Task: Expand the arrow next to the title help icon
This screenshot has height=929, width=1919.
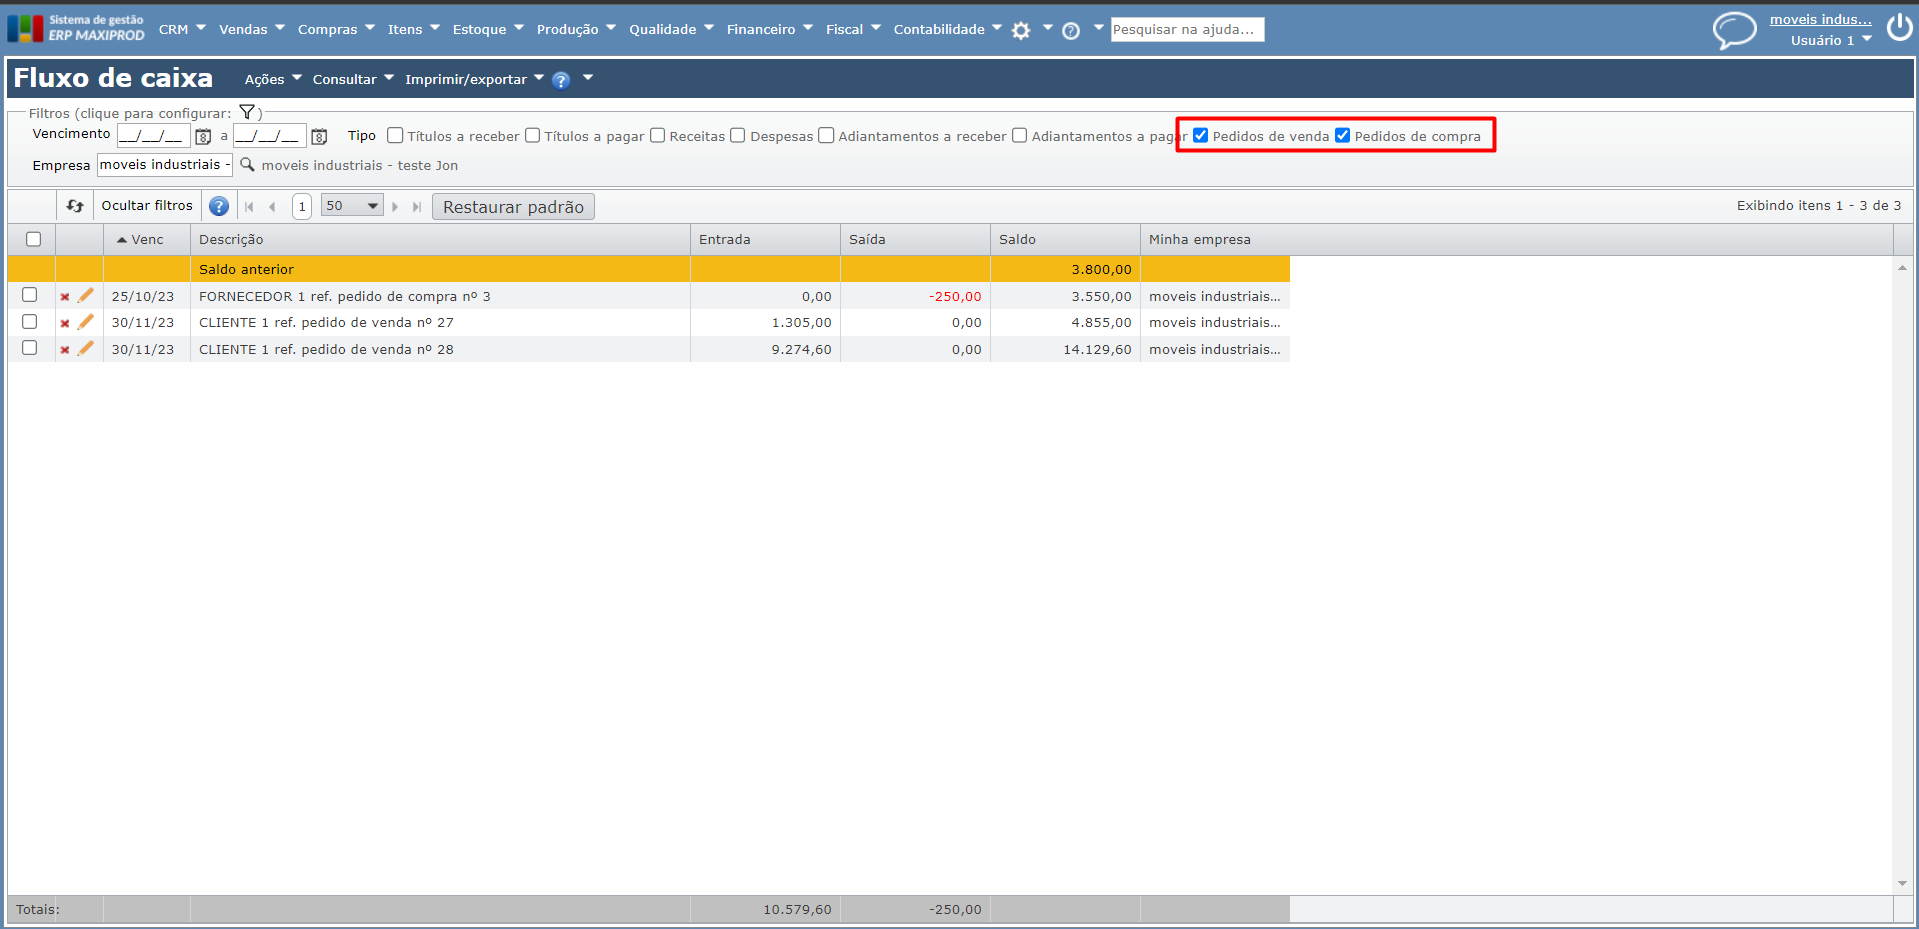Action: coord(588,78)
